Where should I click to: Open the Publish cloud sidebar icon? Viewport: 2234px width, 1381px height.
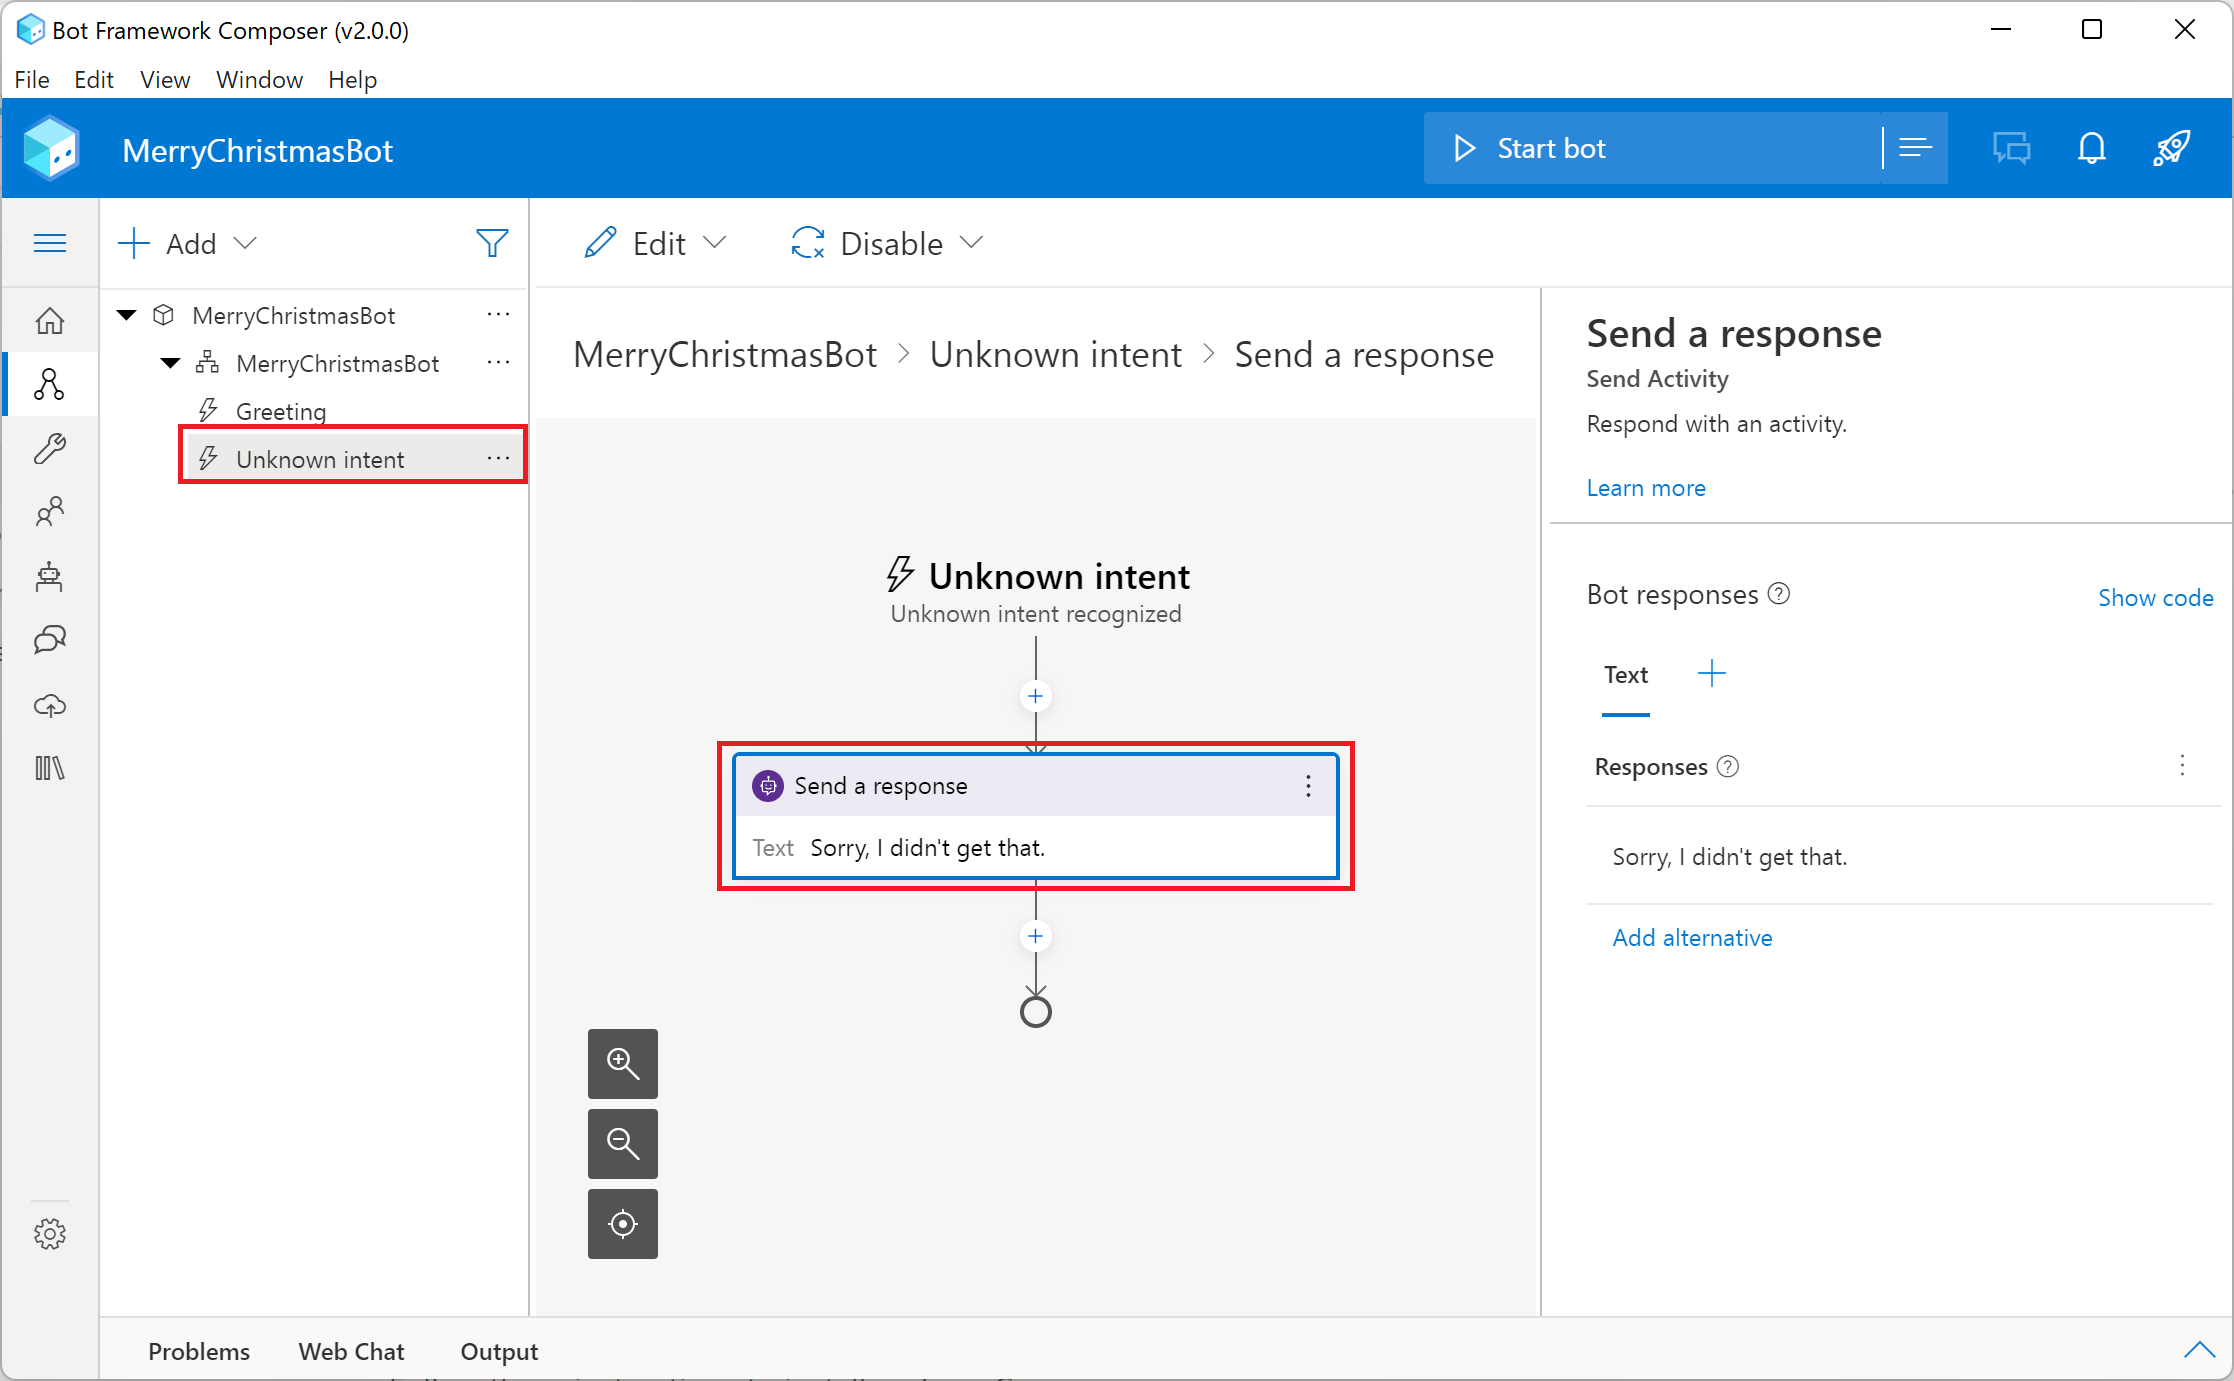click(50, 706)
